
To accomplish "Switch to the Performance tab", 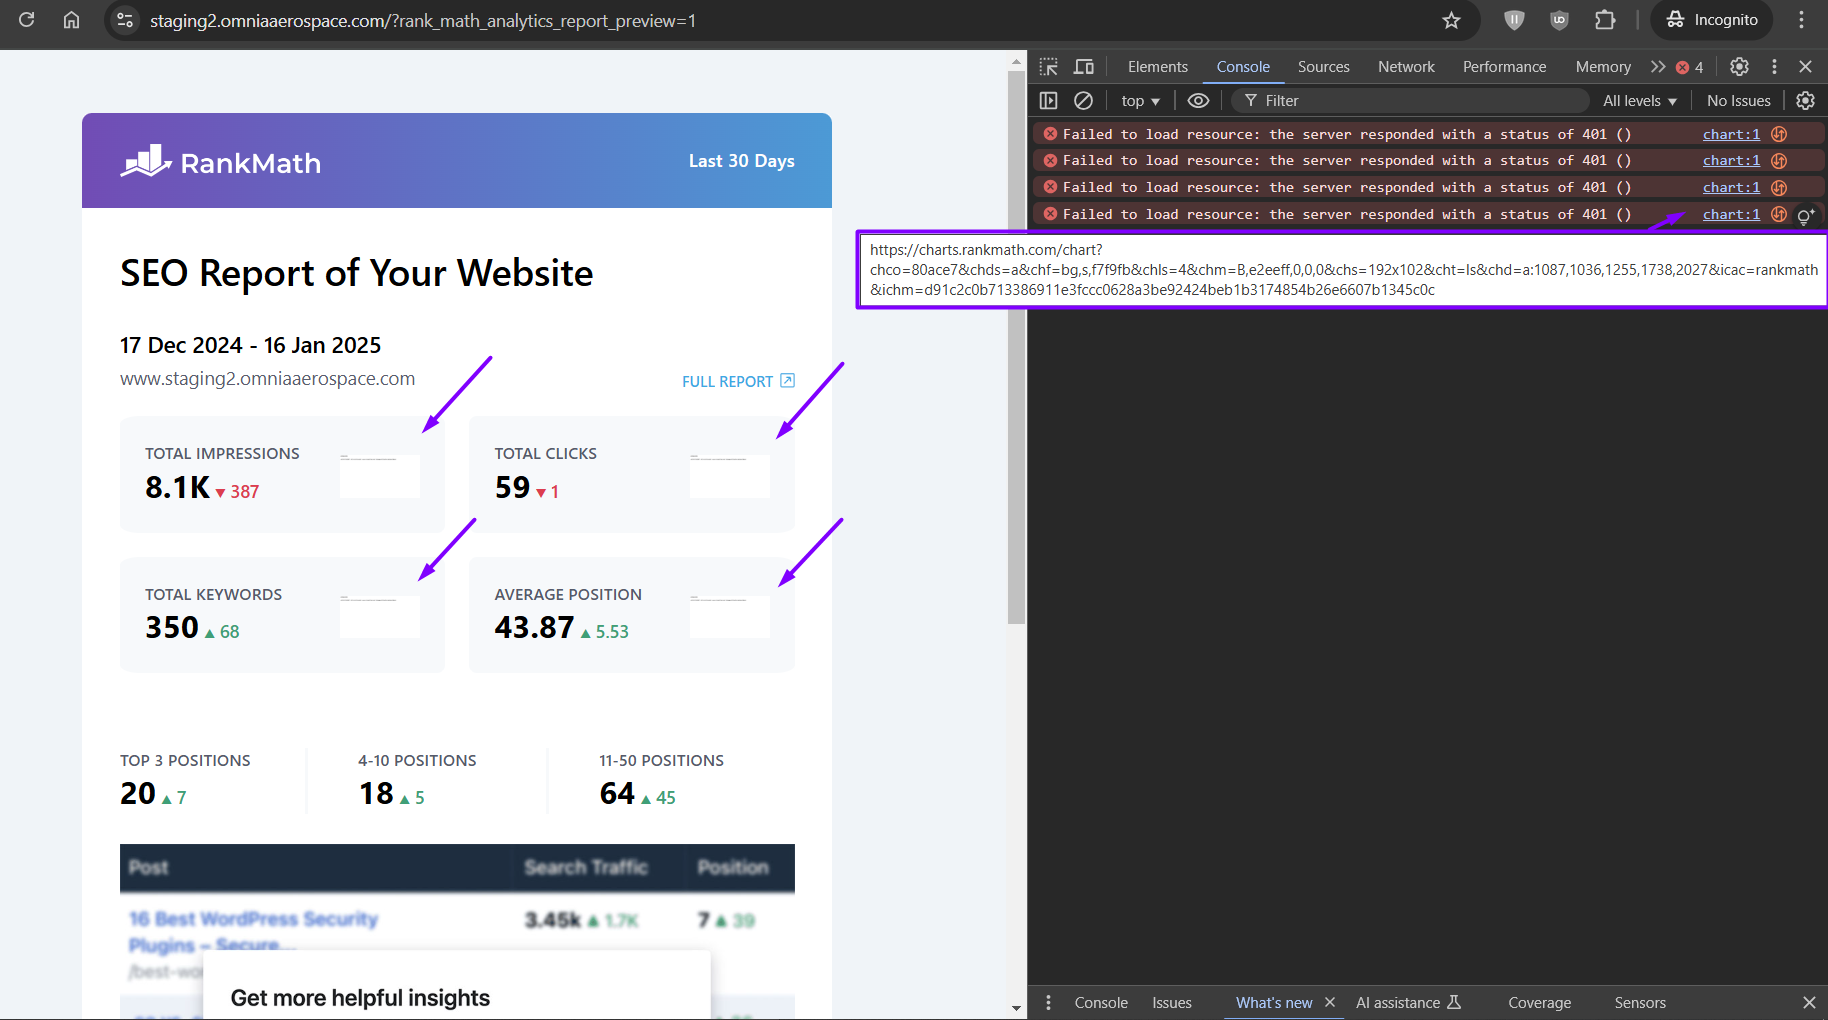I will (x=1504, y=67).
